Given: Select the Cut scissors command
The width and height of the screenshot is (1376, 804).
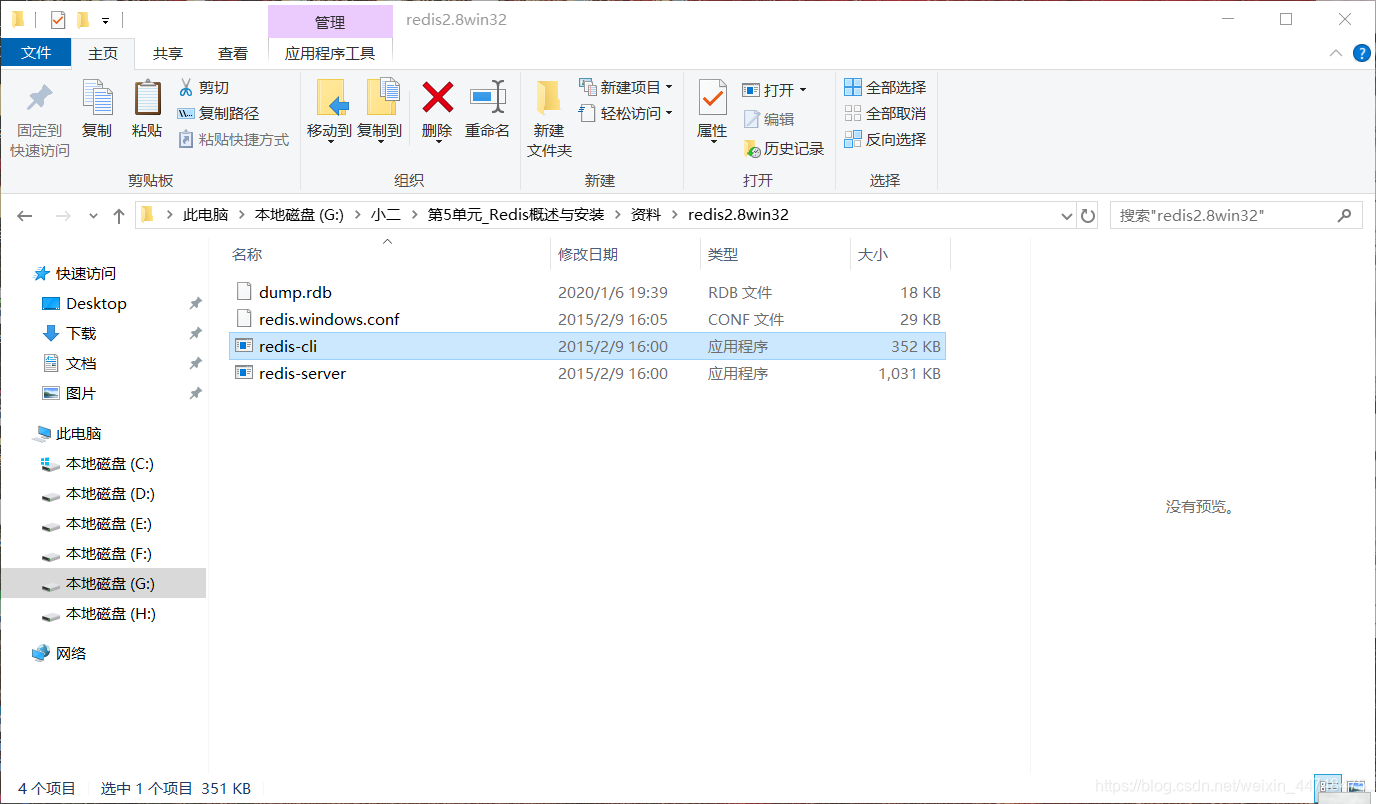Looking at the screenshot, I should tap(204, 88).
